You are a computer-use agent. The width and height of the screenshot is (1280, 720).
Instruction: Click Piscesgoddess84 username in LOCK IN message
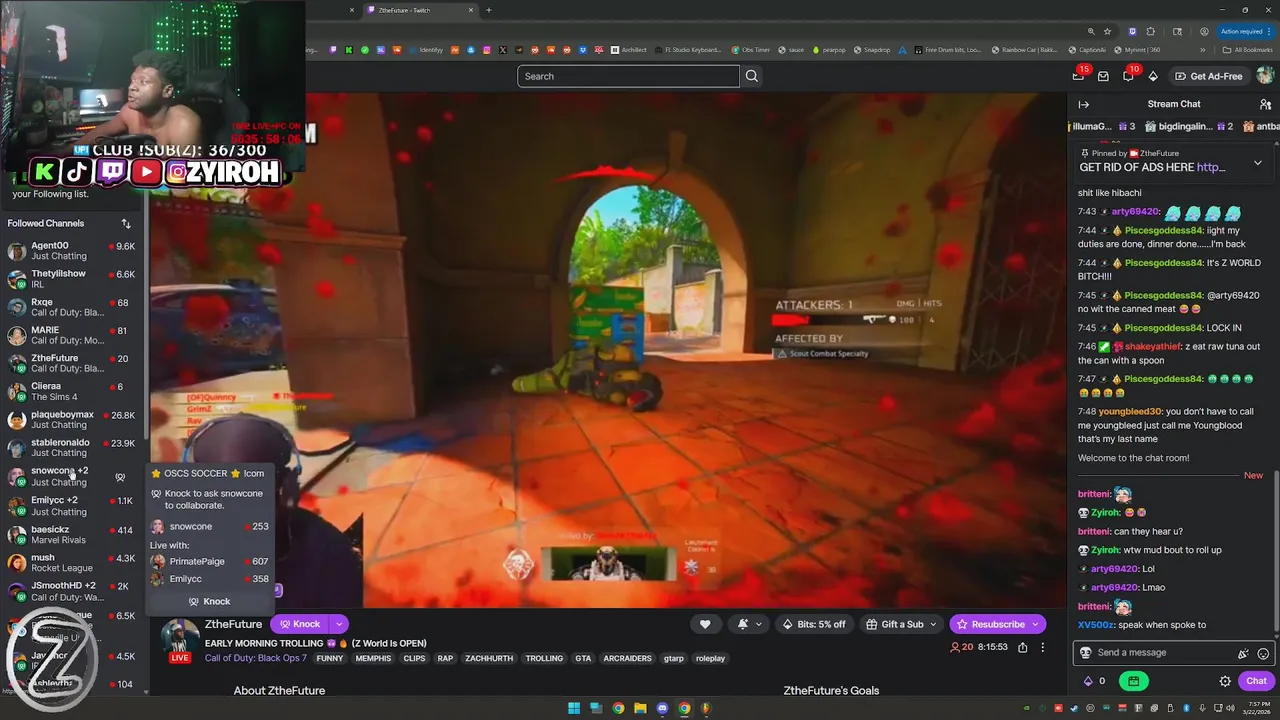point(1164,328)
